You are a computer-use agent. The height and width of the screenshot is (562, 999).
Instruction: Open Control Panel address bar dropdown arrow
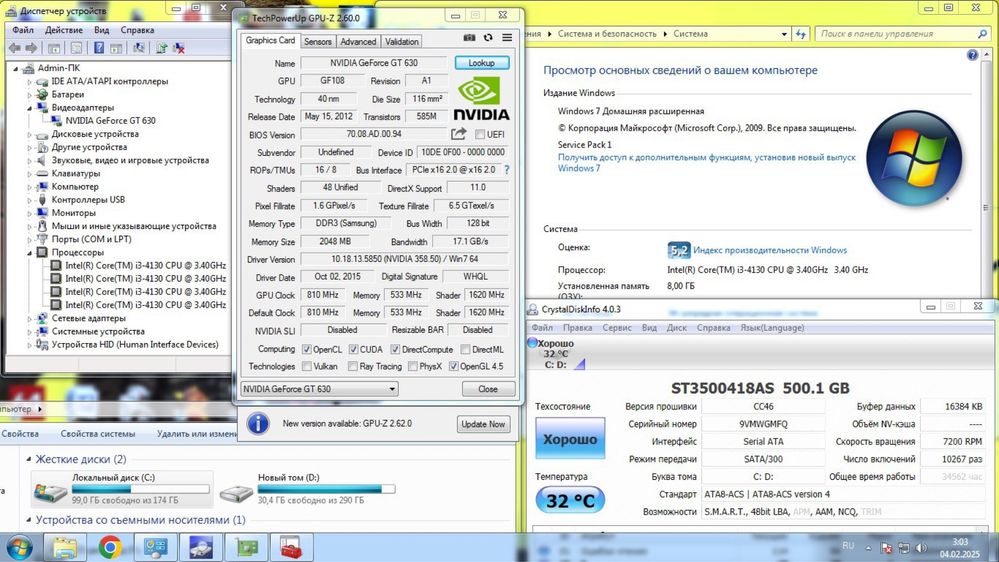784,34
